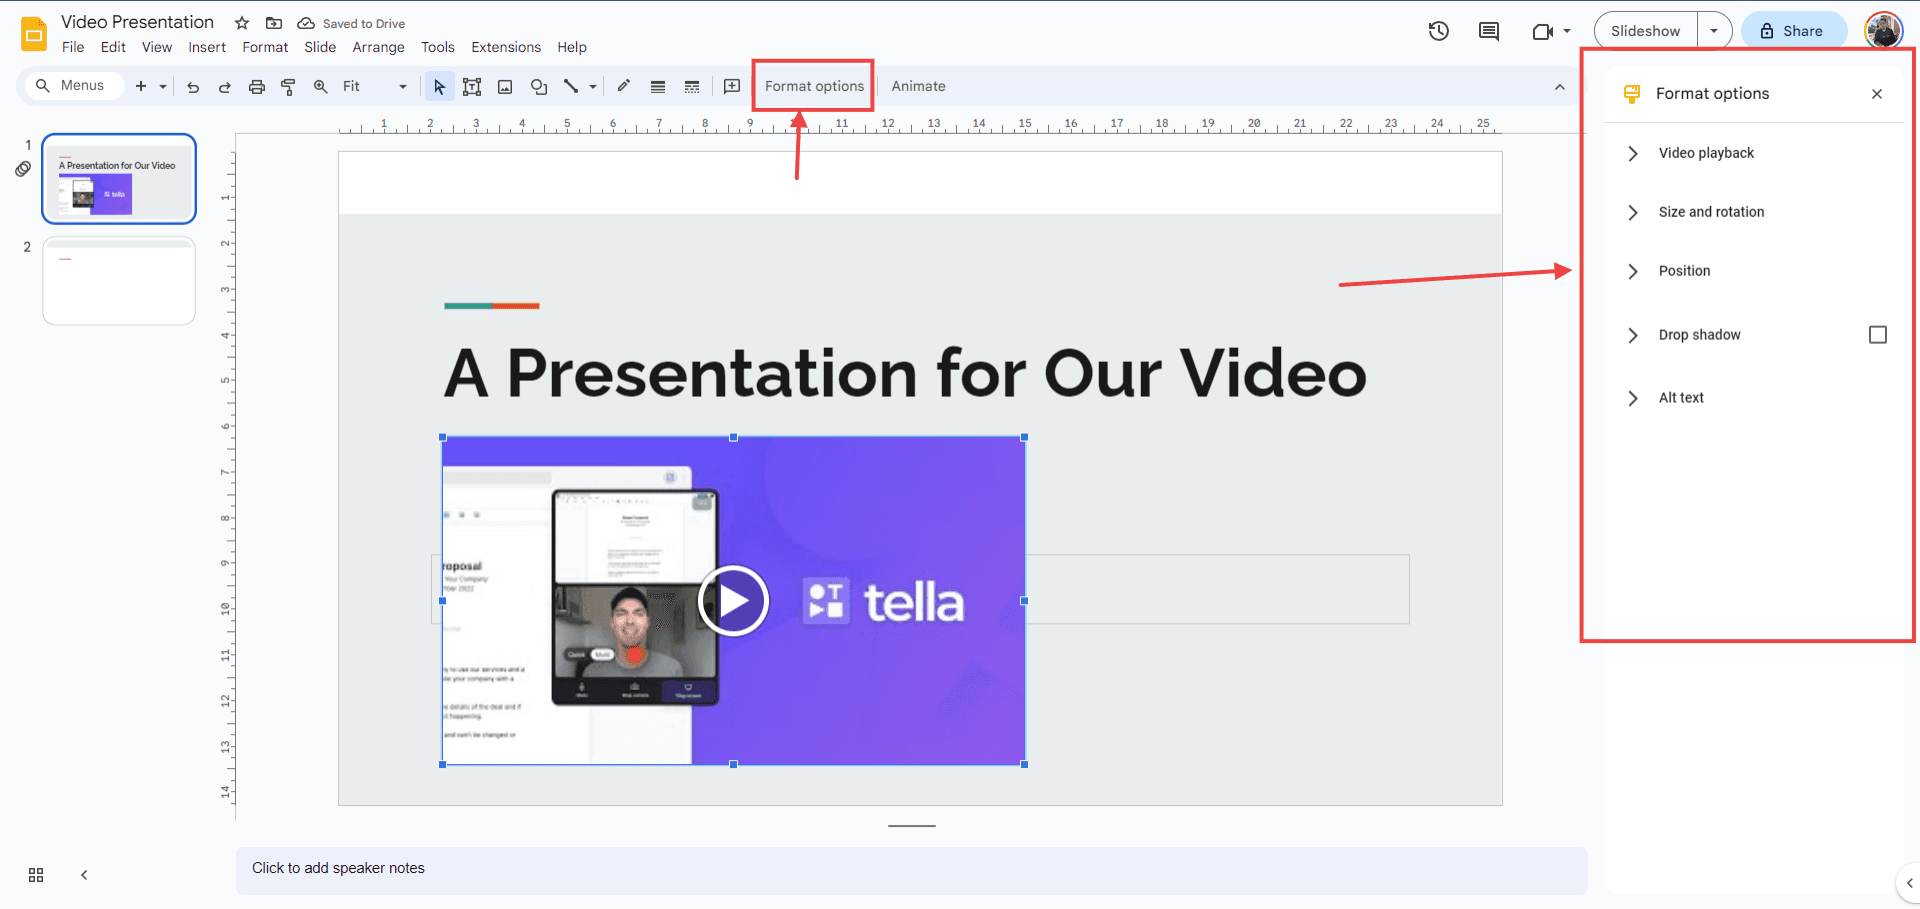
Task: Hide the menus with the collapse arrow
Action: [x=1559, y=87]
